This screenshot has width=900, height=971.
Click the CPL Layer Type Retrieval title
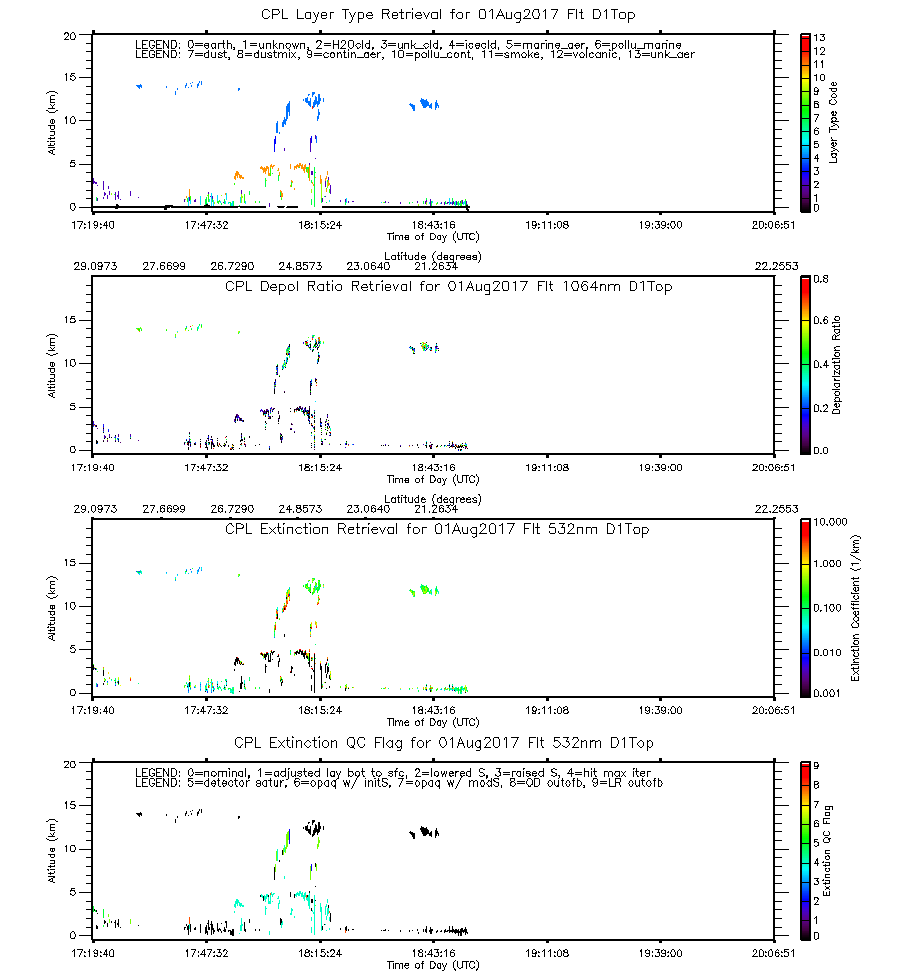[x=448, y=14]
